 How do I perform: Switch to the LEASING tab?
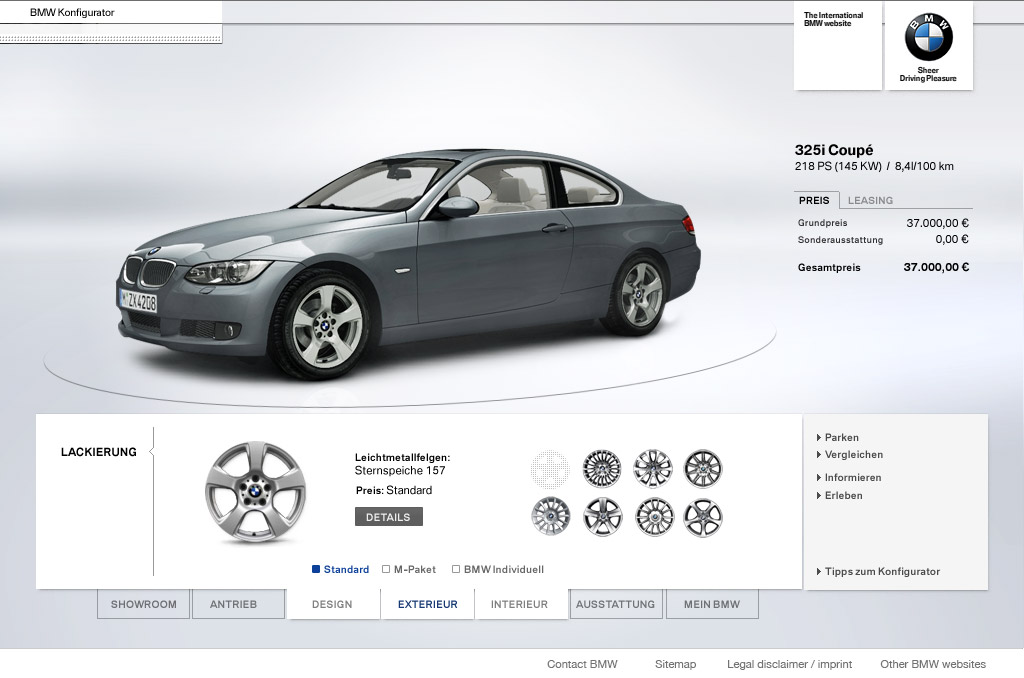point(870,201)
